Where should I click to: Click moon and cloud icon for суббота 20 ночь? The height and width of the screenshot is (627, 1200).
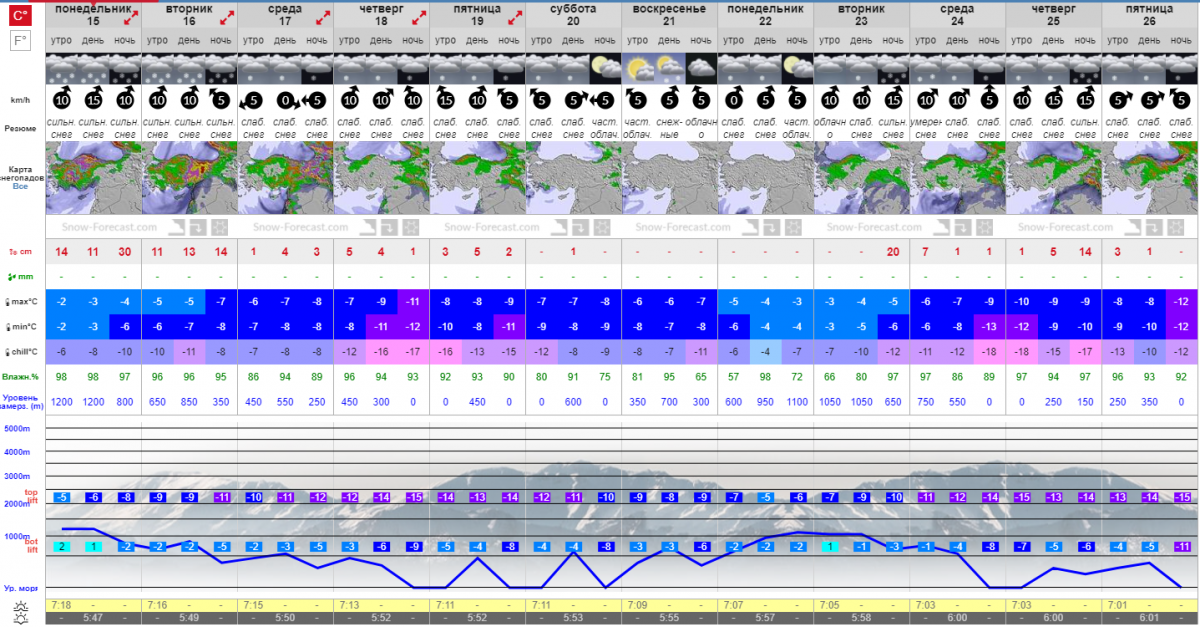coord(605,68)
